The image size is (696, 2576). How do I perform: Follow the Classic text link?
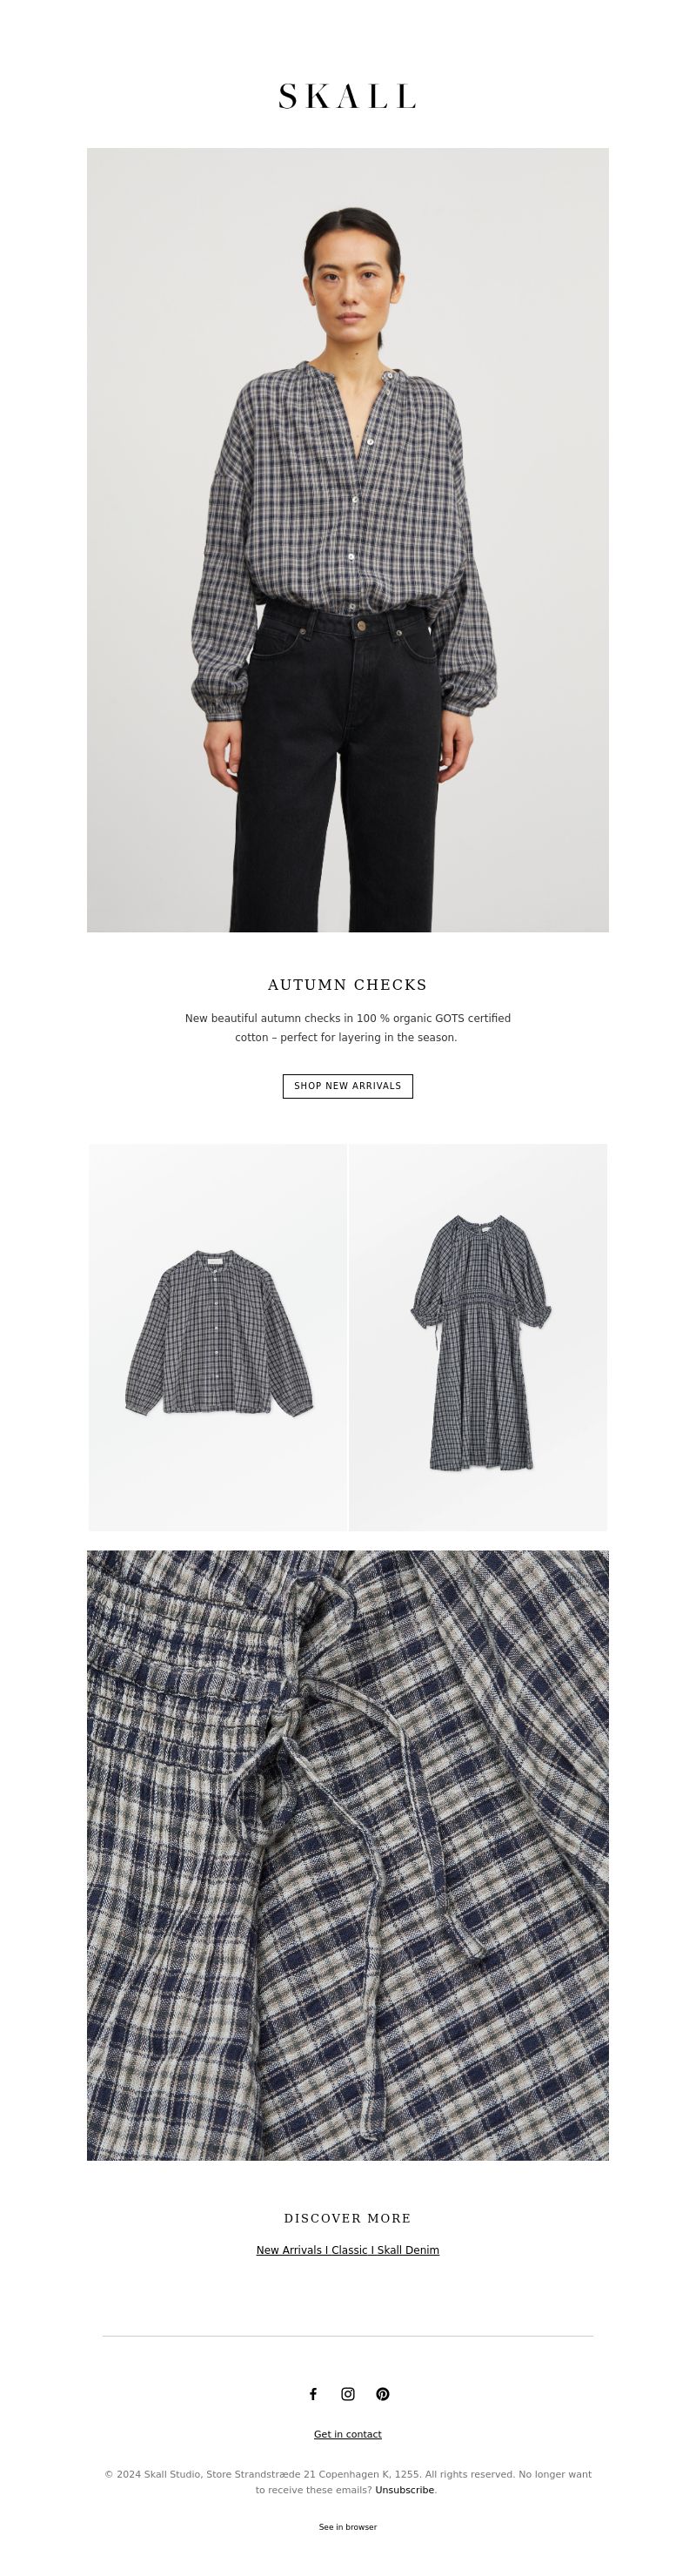click(x=350, y=2250)
